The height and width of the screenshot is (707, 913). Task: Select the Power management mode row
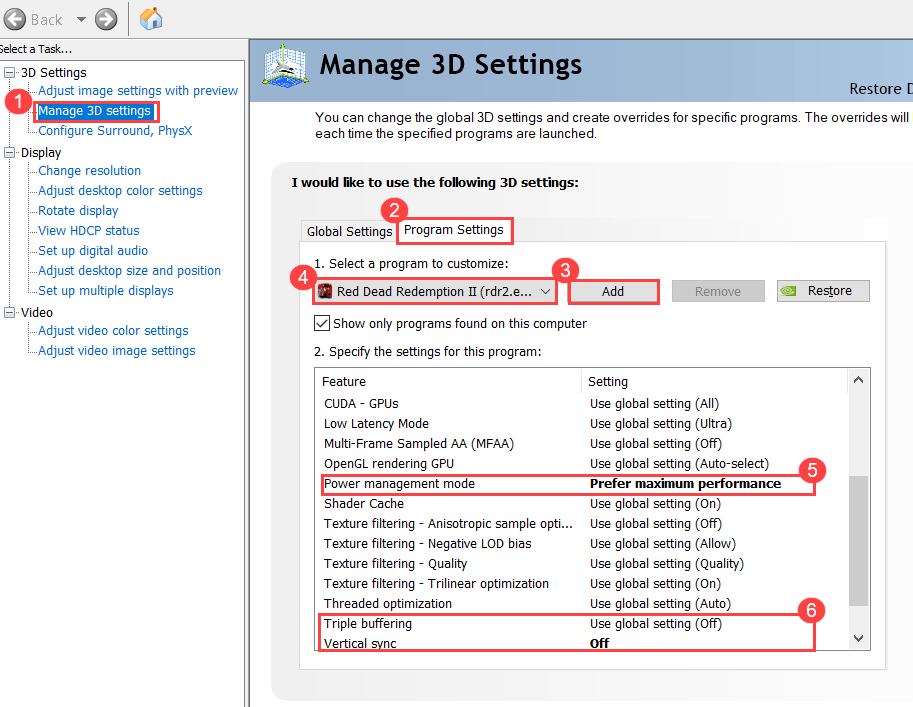point(400,484)
